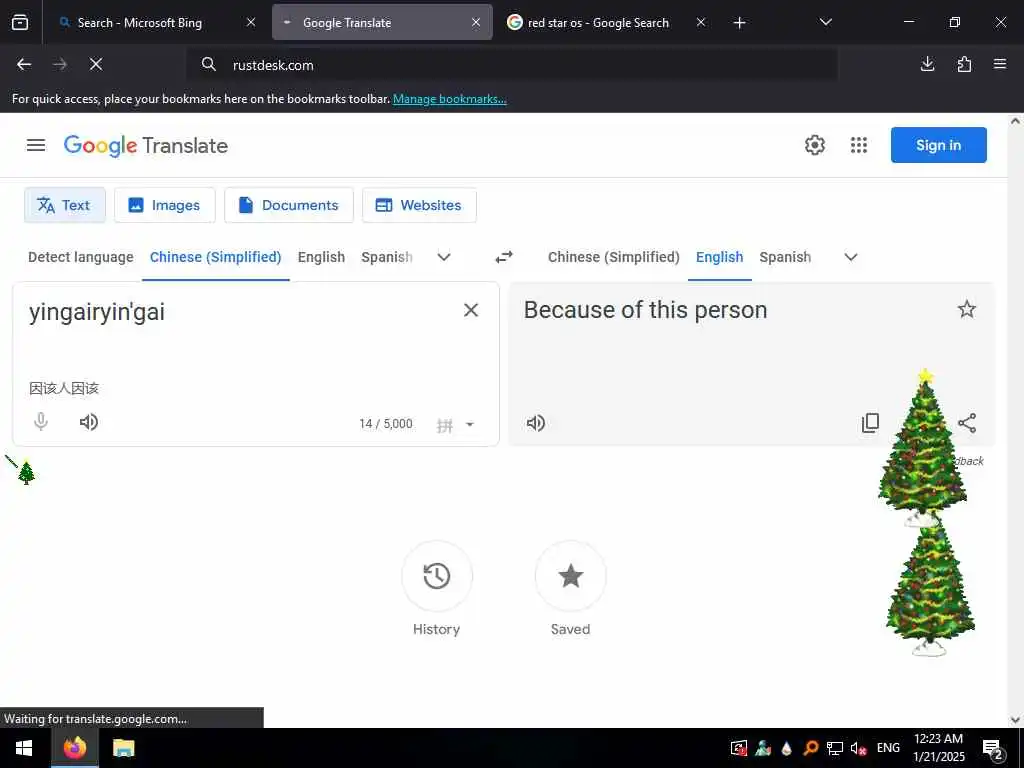Select Chinese (Simplified) as target language
Screen dimensions: 1024x768
coord(614,257)
